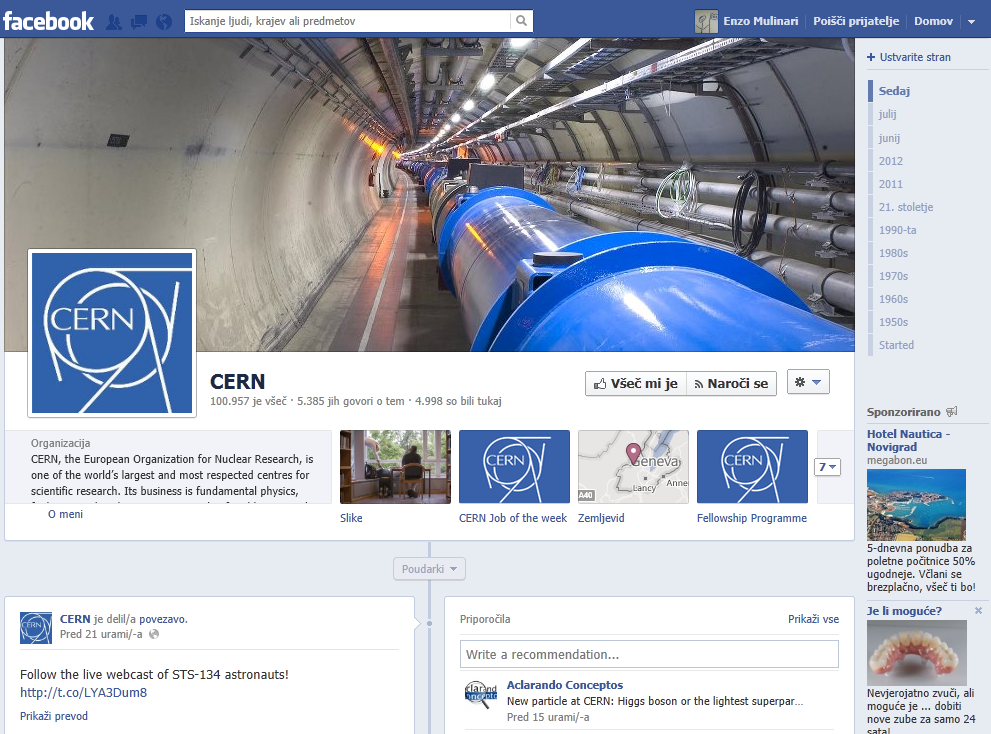The width and height of the screenshot is (991, 734).
Task: Open the CERN profile picture
Action: pos(112,333)
